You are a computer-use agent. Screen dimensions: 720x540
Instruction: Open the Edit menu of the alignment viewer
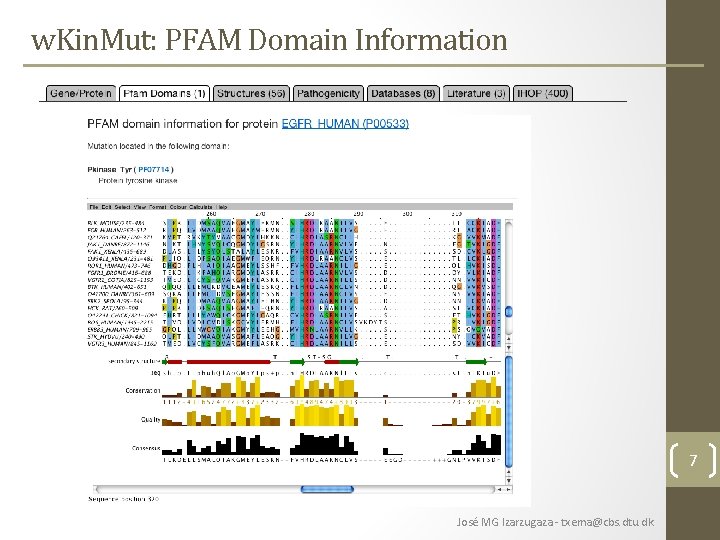pyautogui.click(x=107, y=207)
